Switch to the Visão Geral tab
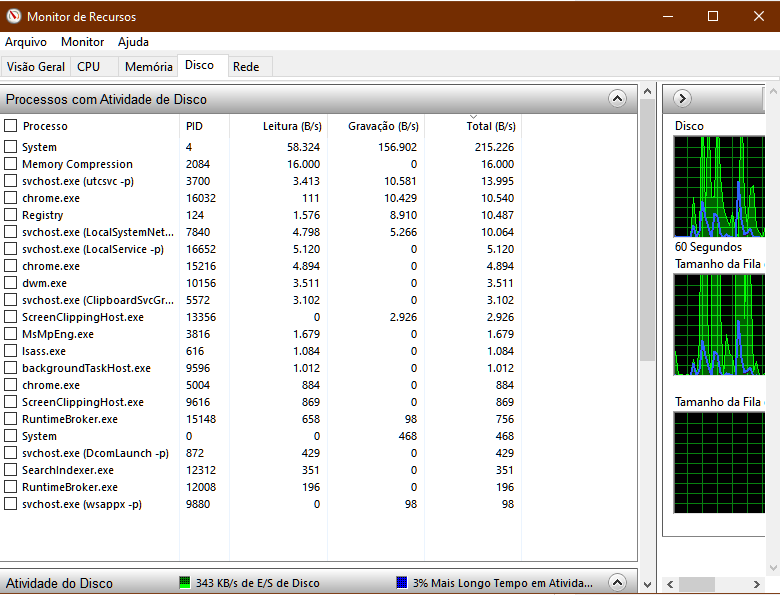 click(x=36, y=67)
